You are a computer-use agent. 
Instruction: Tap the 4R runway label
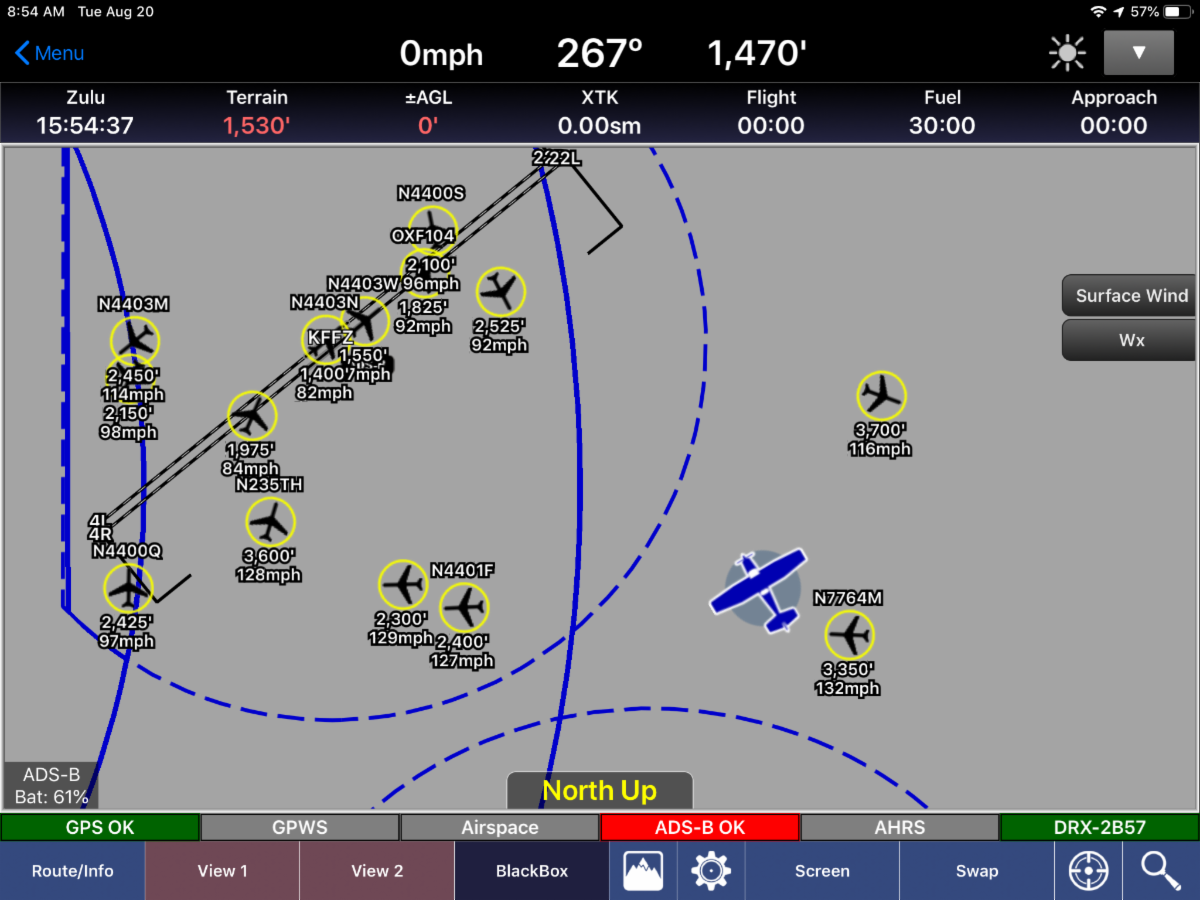(x=100, y=534)
